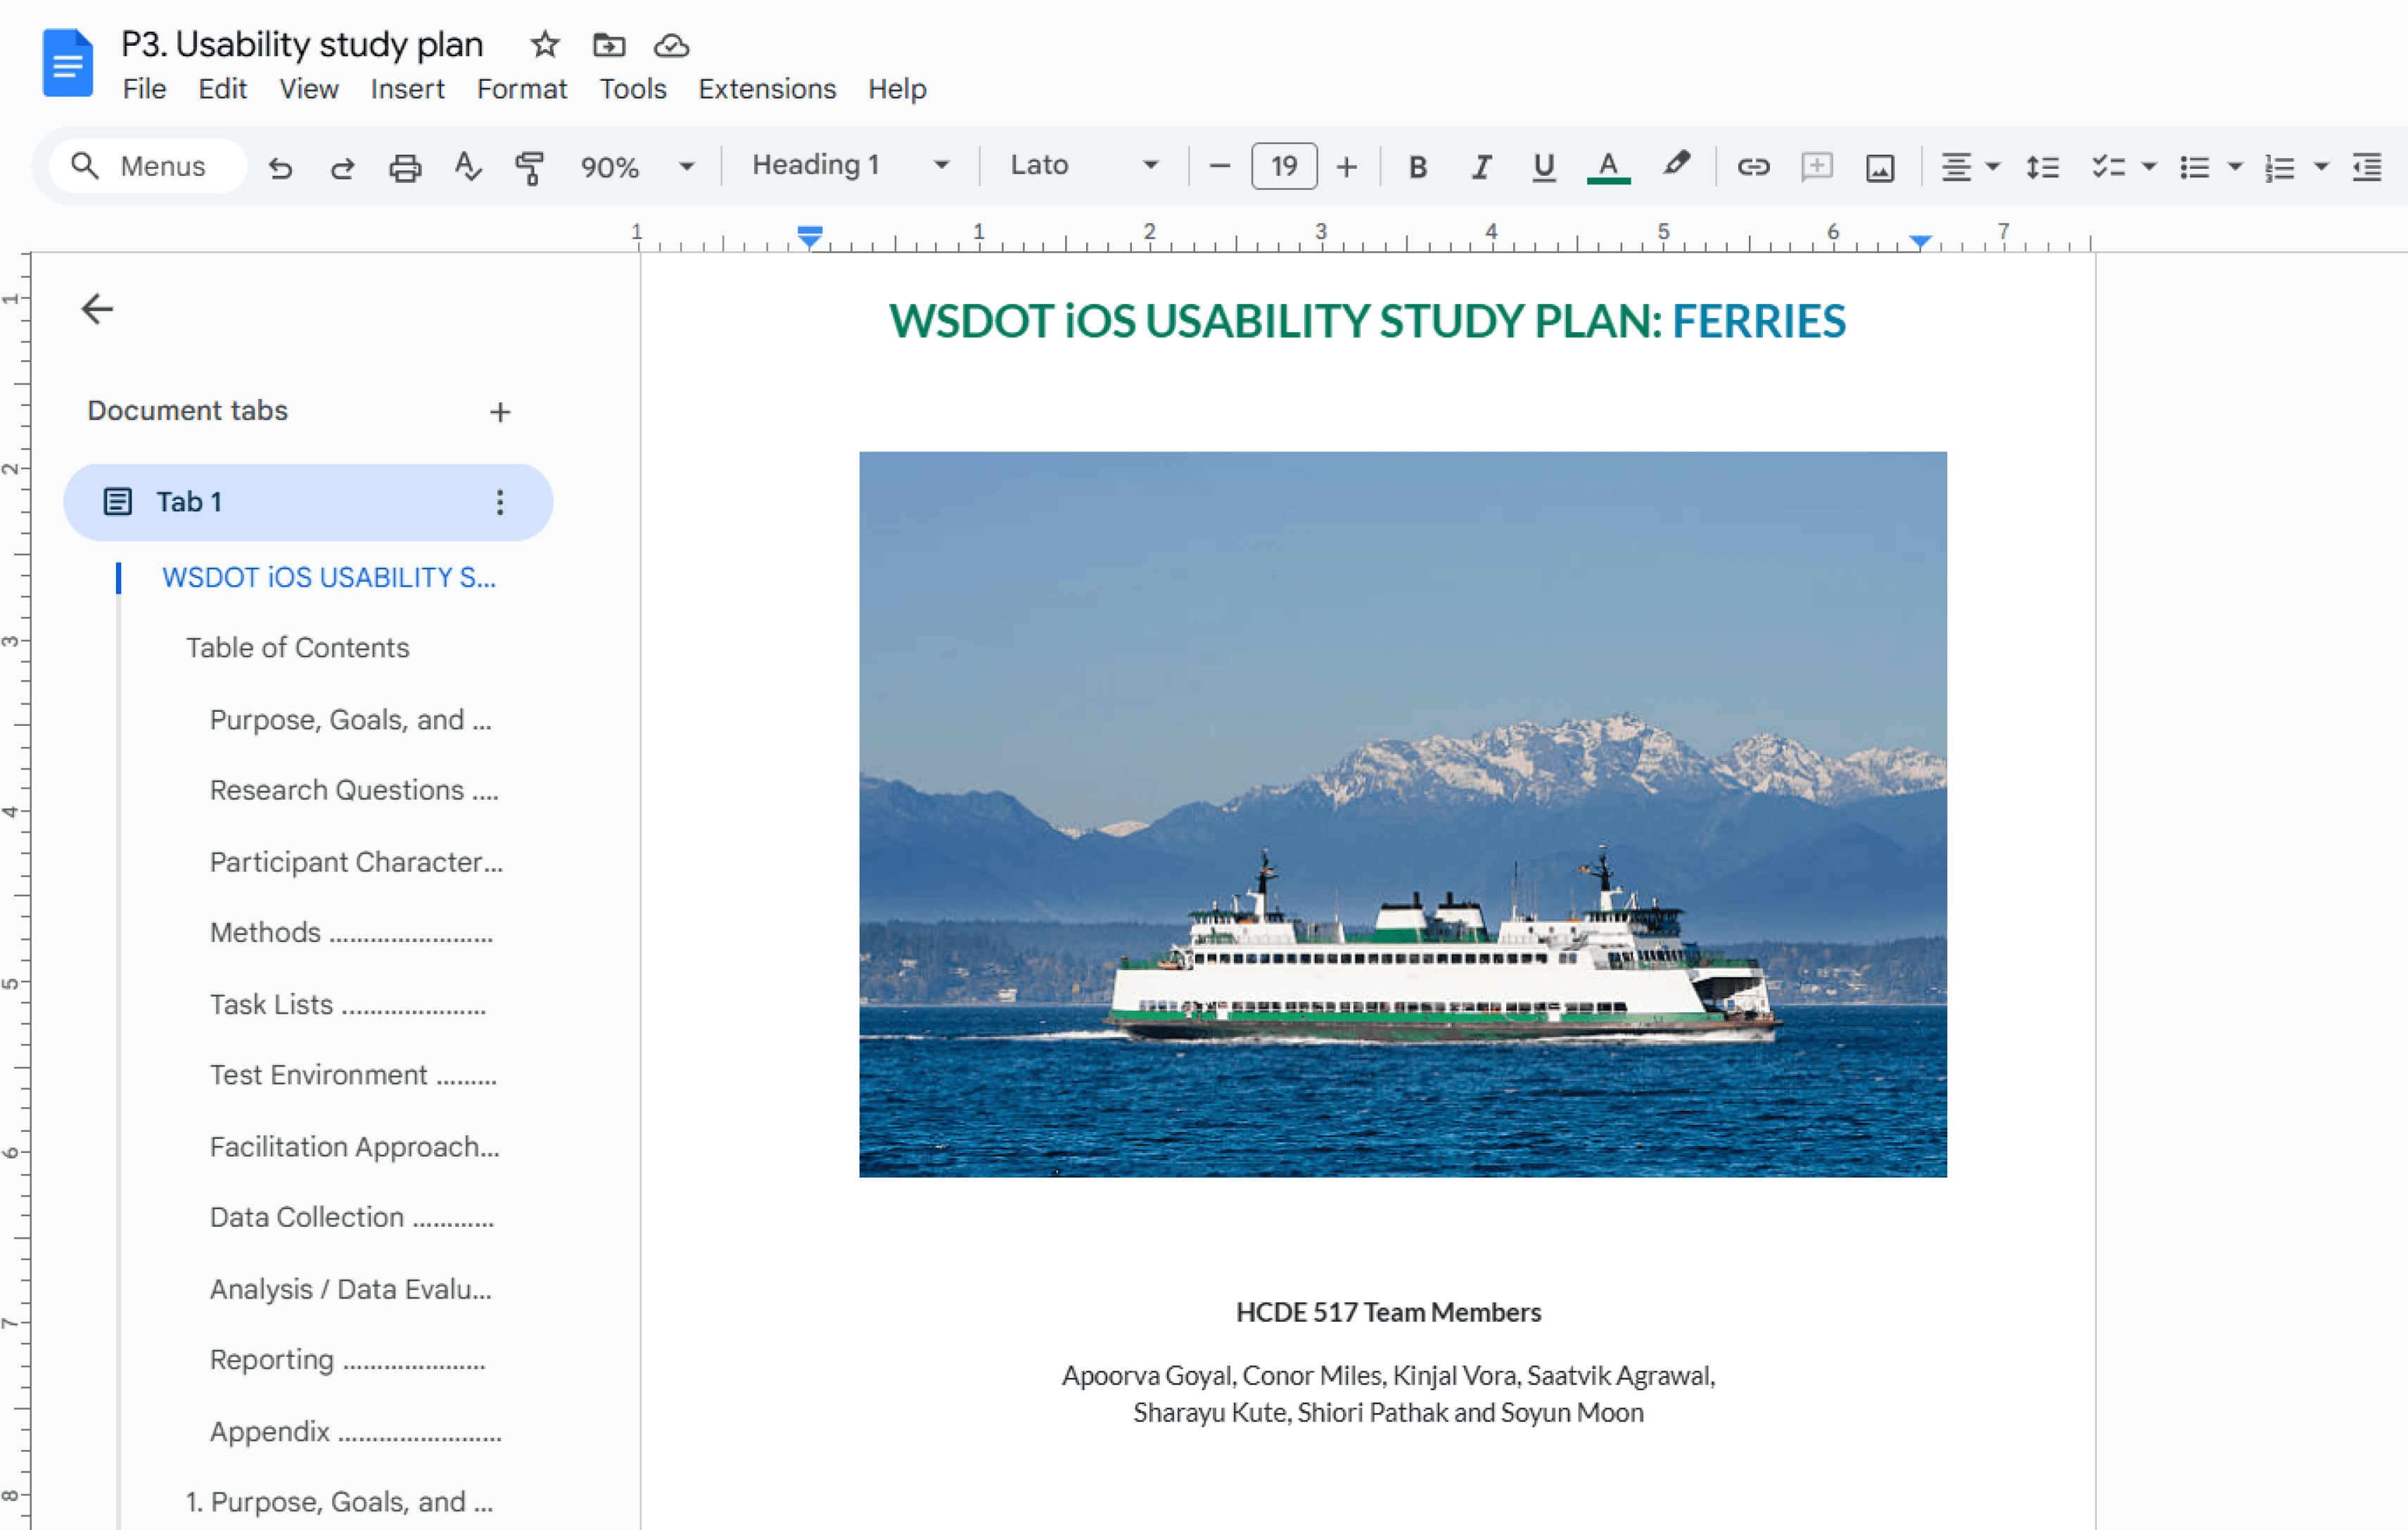
Task: Open the 90% zoom dropdown
Action: (x=637, y=167)
